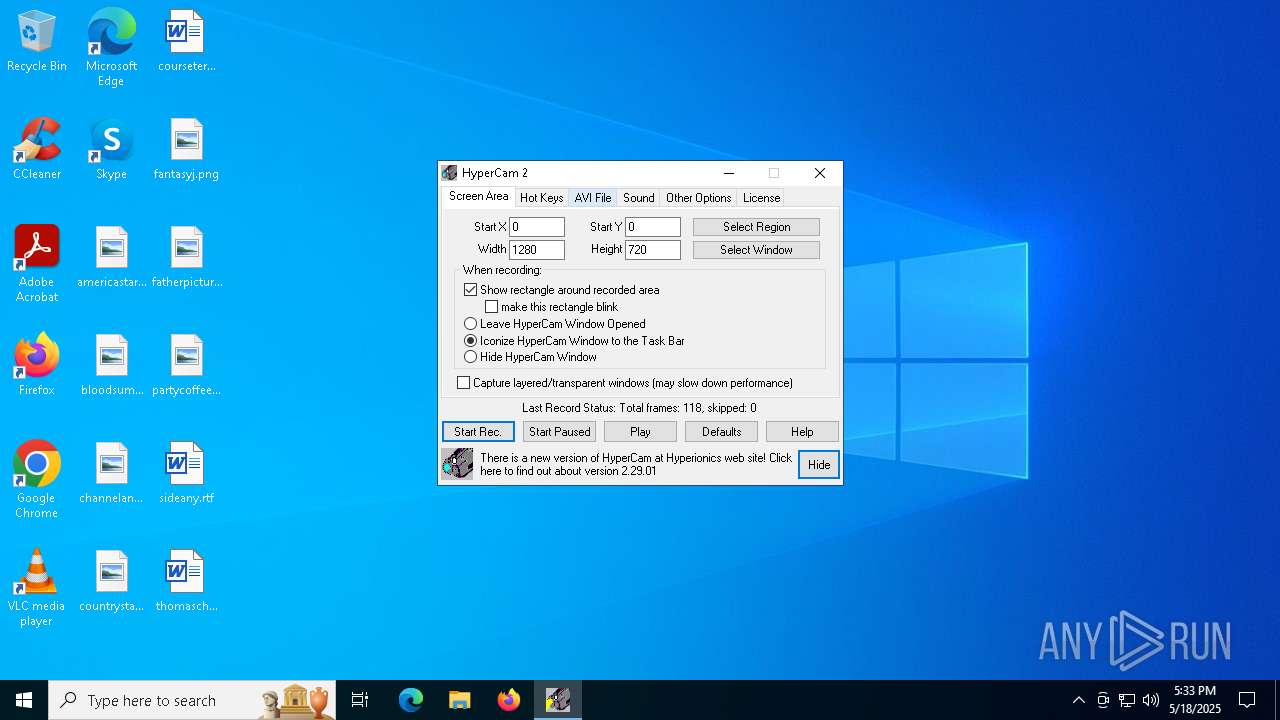This screenshot has width=1280, height=720.
Task: Click the Select Region button
Action: tap(756, 227)
